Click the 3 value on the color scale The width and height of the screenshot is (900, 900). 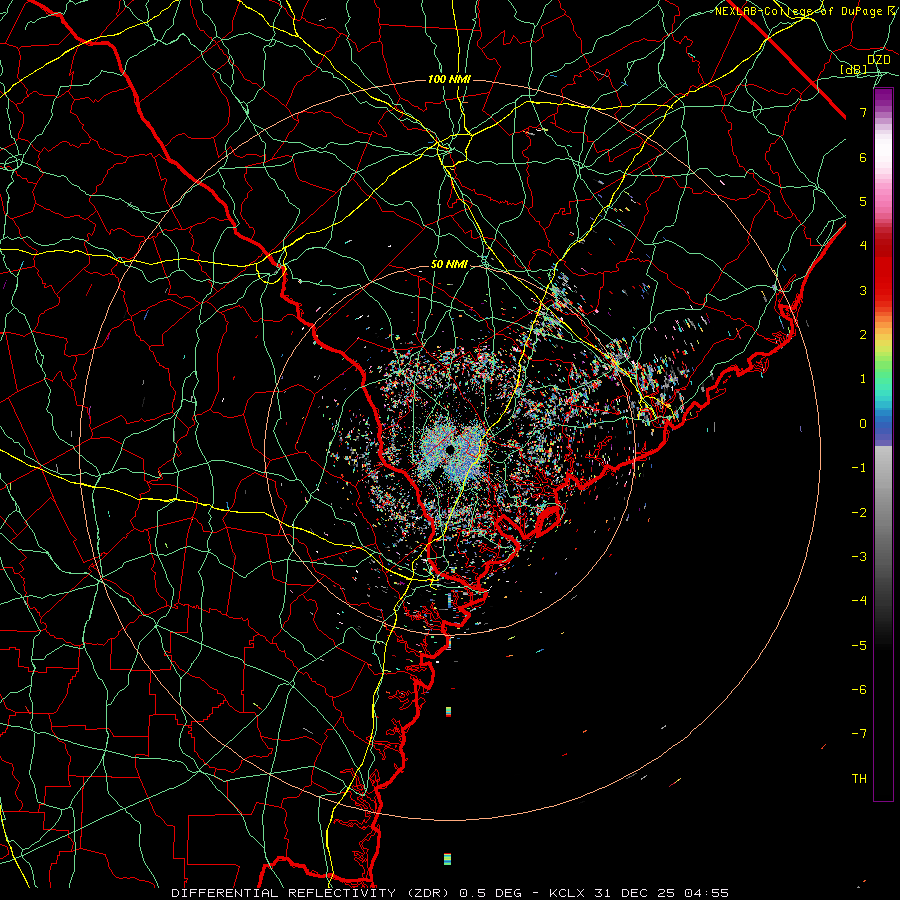[x=863, y=290]
